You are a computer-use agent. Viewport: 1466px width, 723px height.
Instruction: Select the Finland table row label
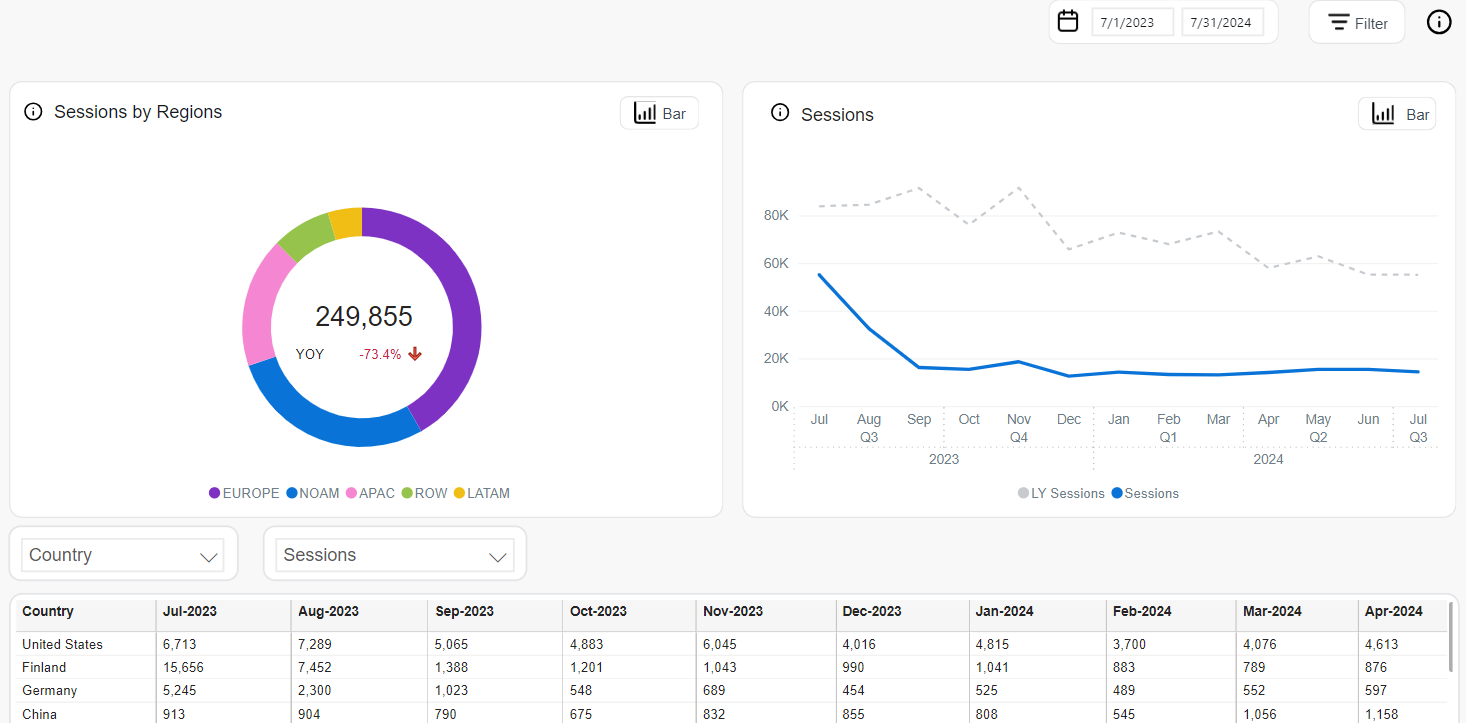pyautogui.click(x=44, y=667)
